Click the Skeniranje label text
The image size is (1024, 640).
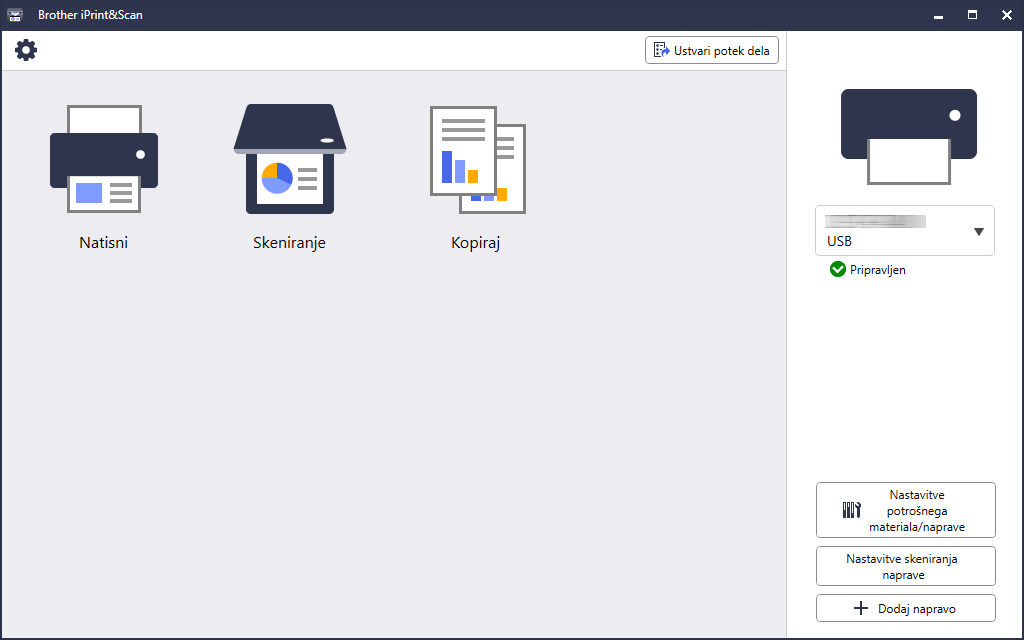tap(289, 243)
